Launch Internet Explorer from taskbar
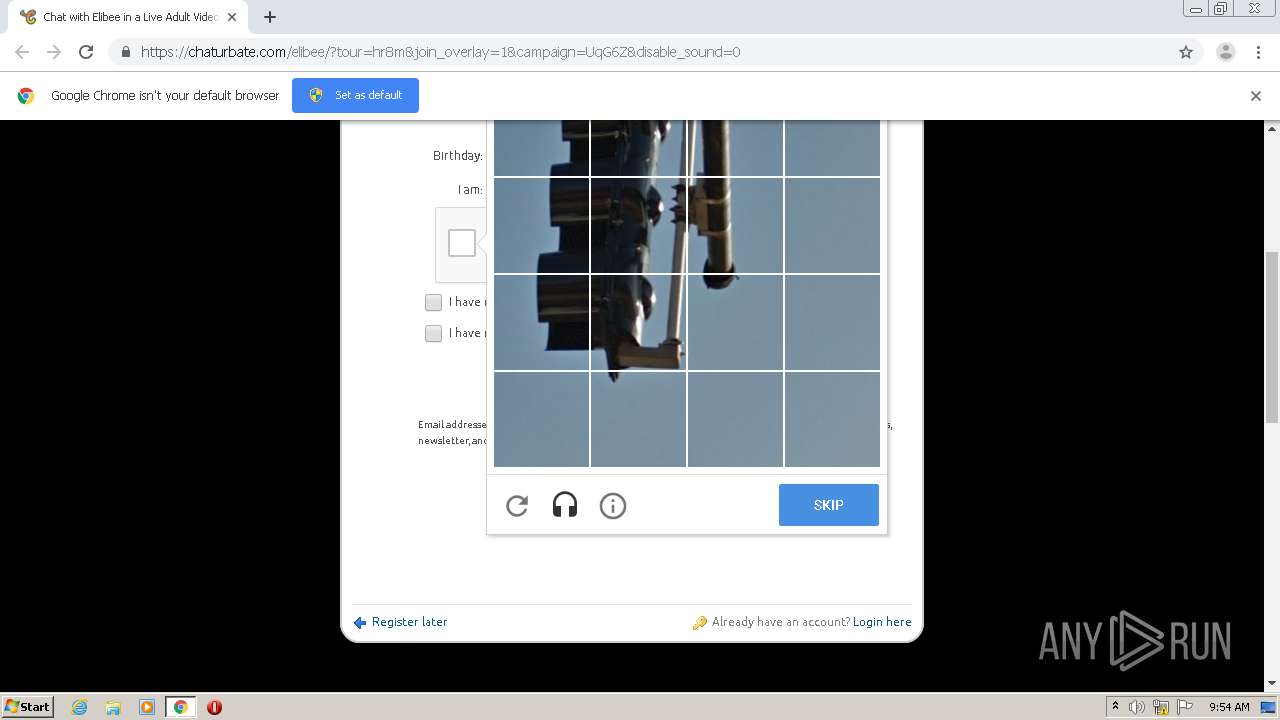 tap(79, 707)
